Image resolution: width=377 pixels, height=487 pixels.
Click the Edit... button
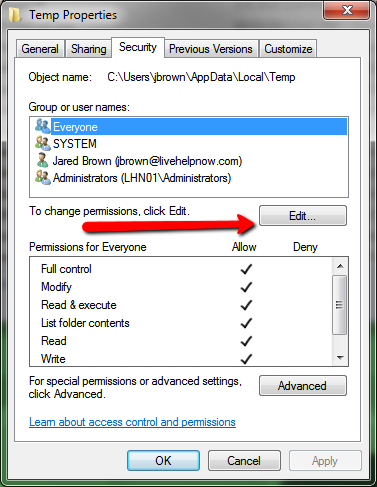(x=303, y=216)
